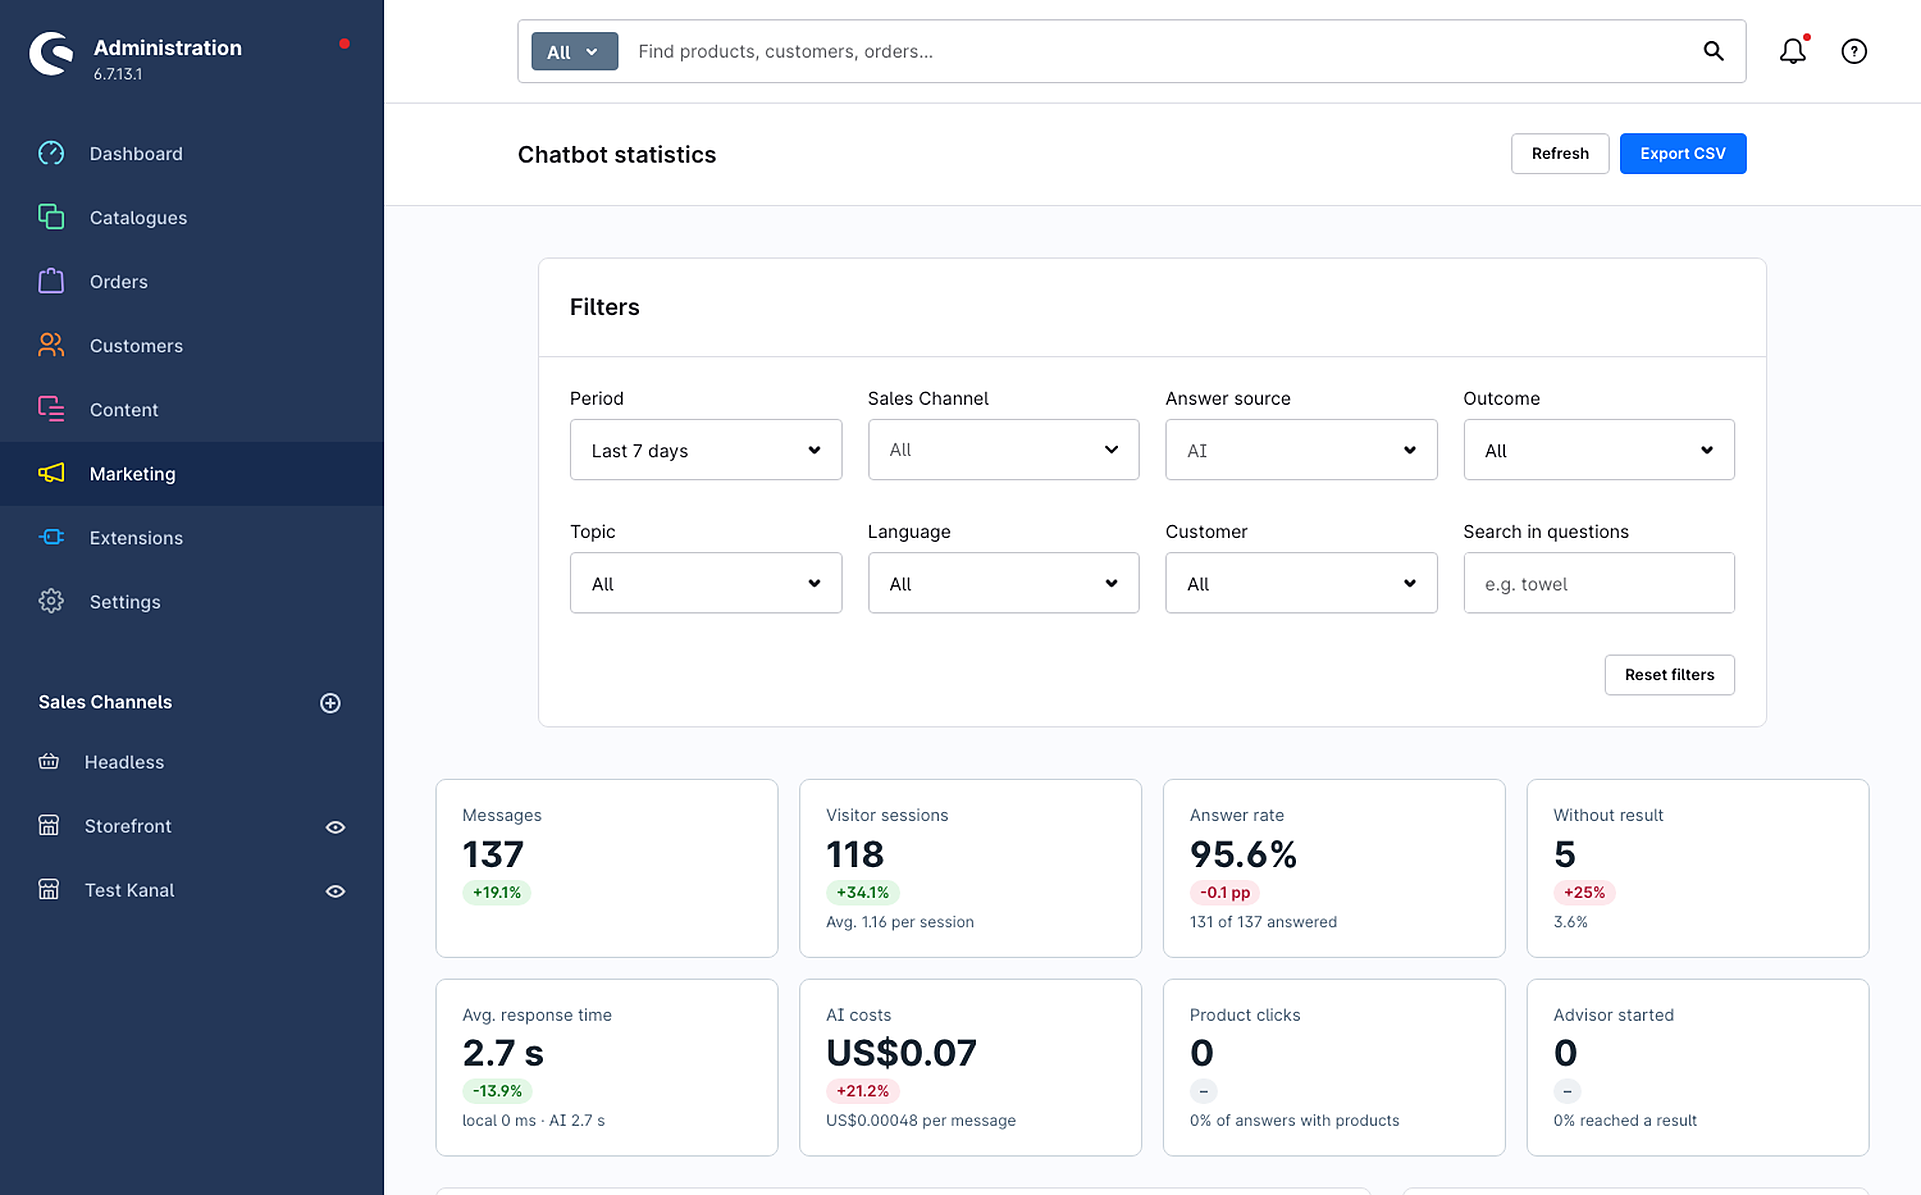Viewport: 1921px width, 1195px height.
Task: Click the search magnifier icon
Action: click(1713, 51)
